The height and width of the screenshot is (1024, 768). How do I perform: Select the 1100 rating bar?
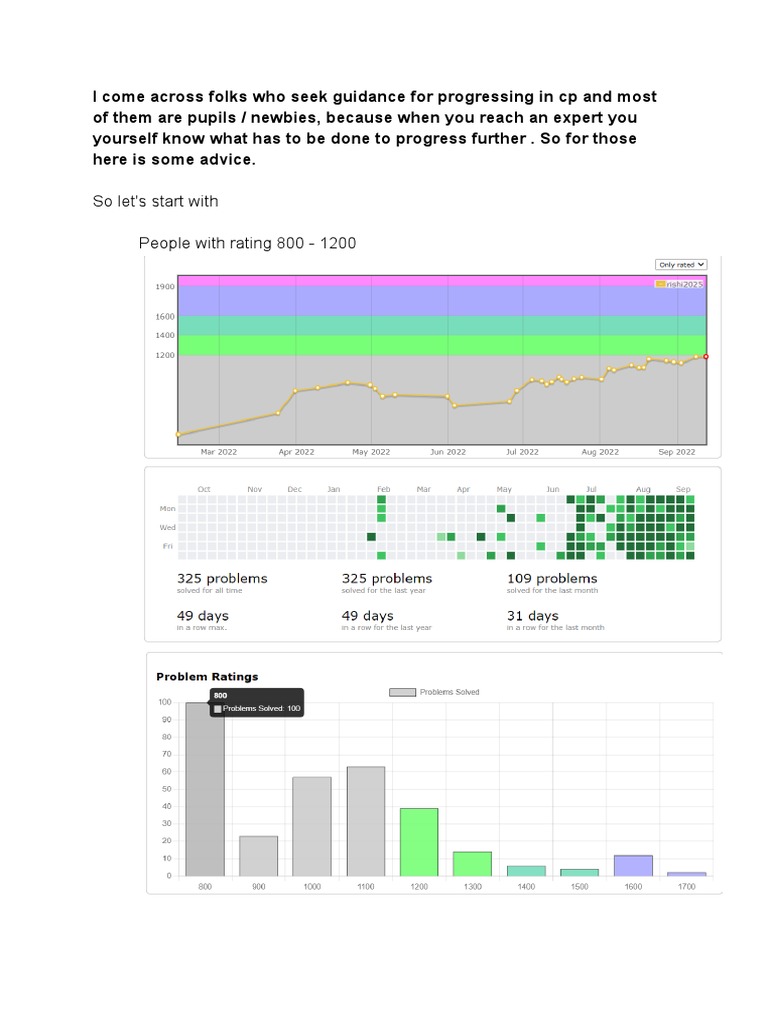click(365, 821)
